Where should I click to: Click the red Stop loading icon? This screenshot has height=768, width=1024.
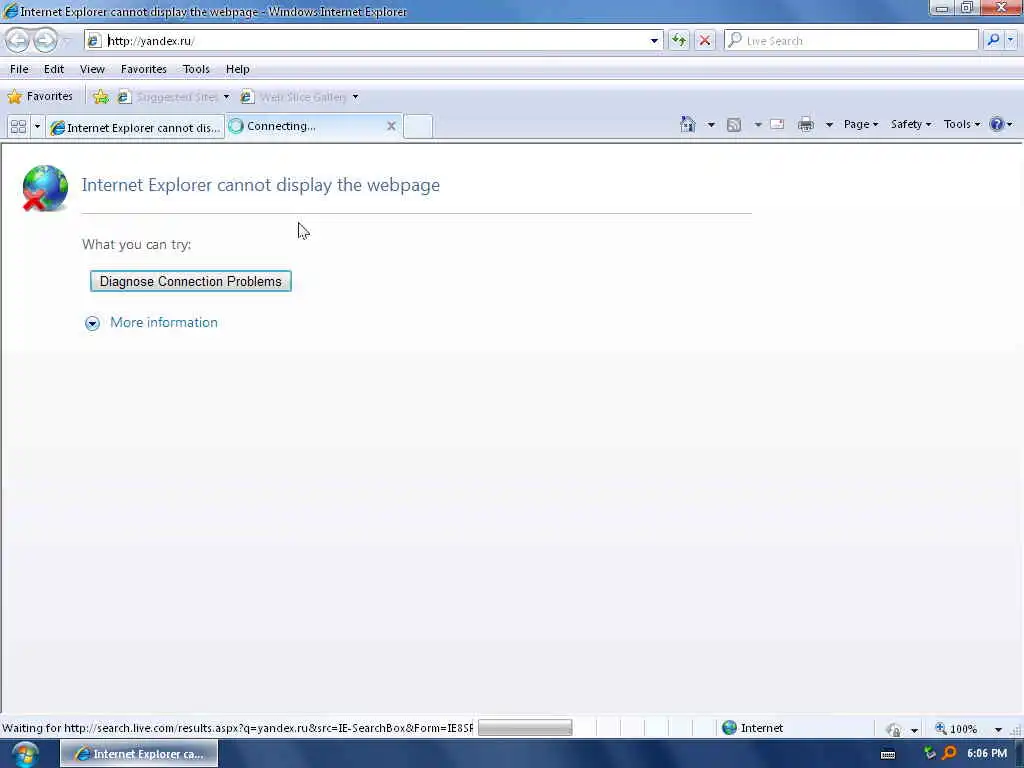click(705, 40)
